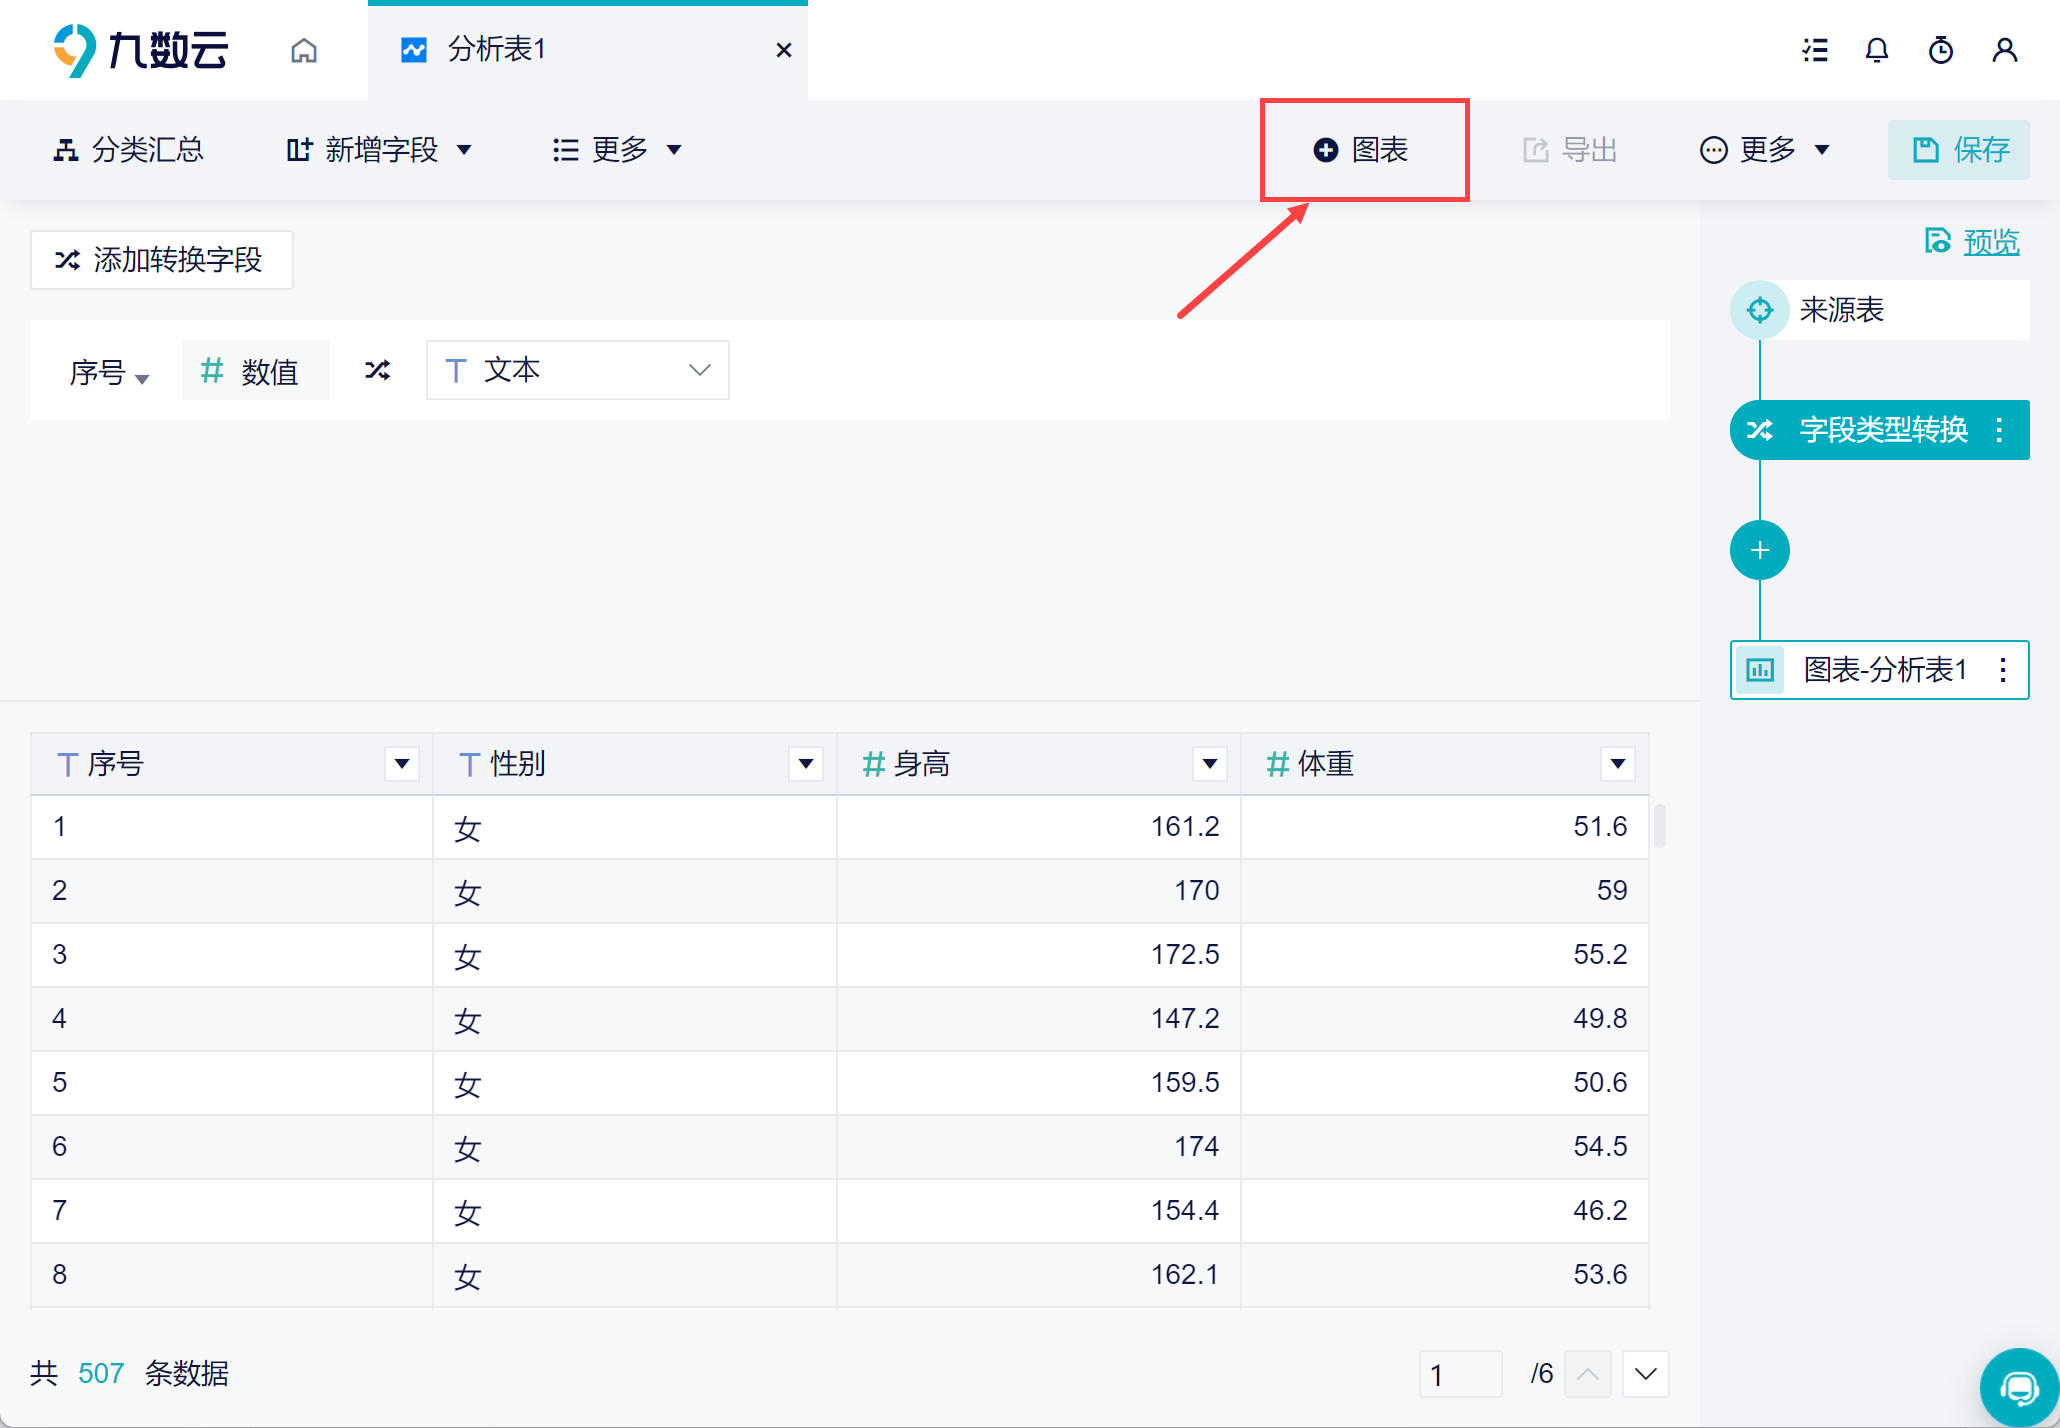The width and height of the screenshot is (2060, 1428).
Task: Click the timer clock icon
Action: click(1941, 50)
